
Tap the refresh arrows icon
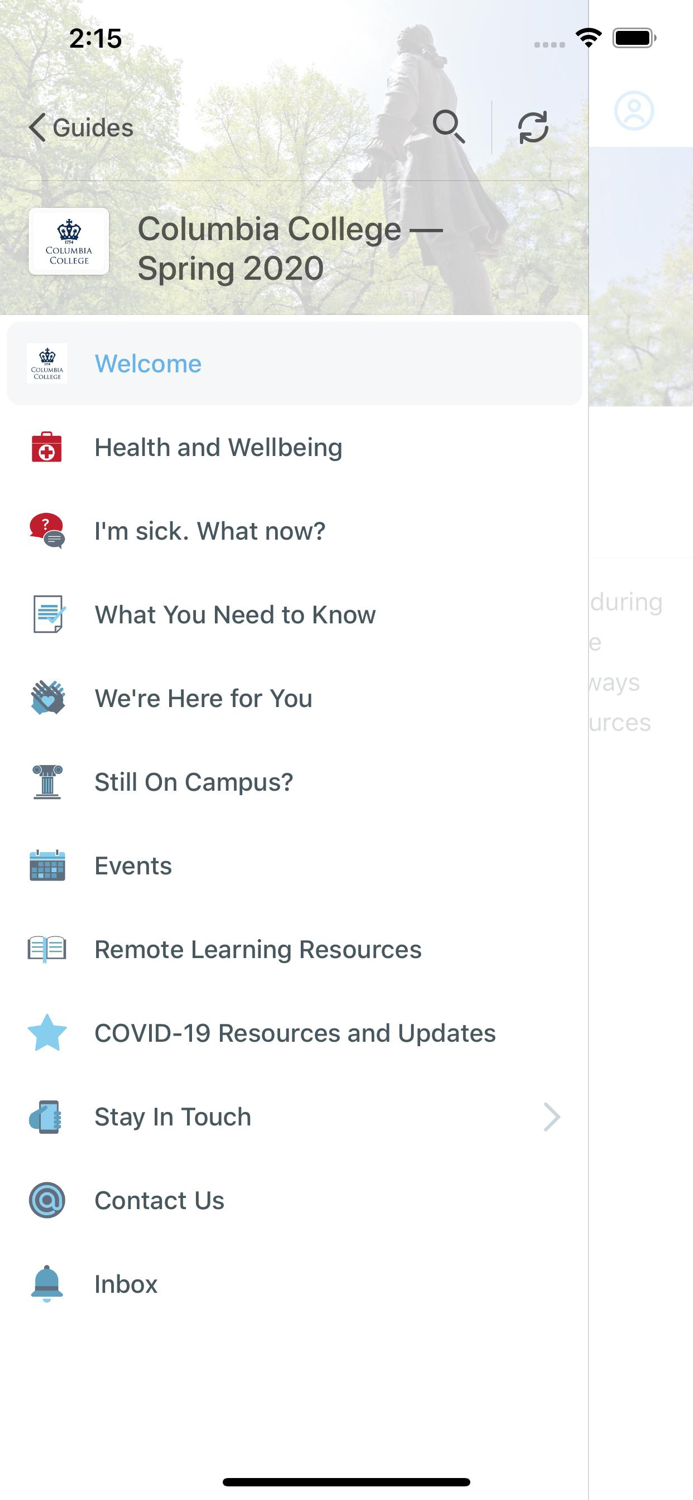(x=533, y=127)
